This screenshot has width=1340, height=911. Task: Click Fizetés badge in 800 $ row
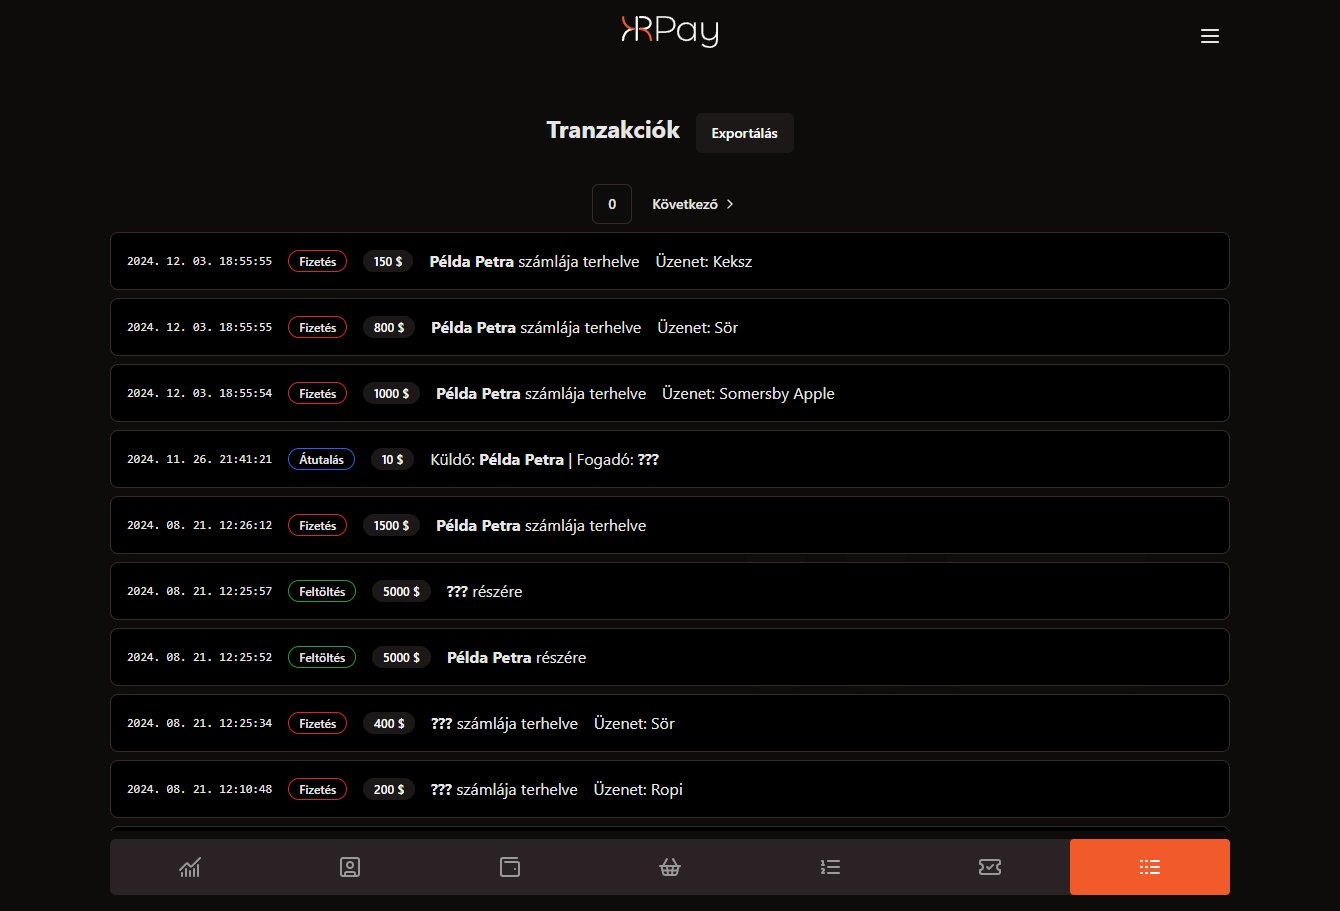[x=318, y=327]
